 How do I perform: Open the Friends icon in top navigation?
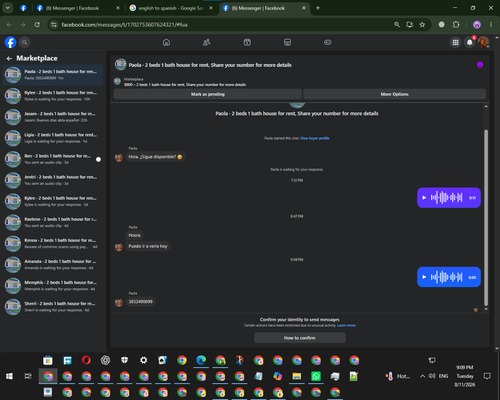click(x=207, y=42)
